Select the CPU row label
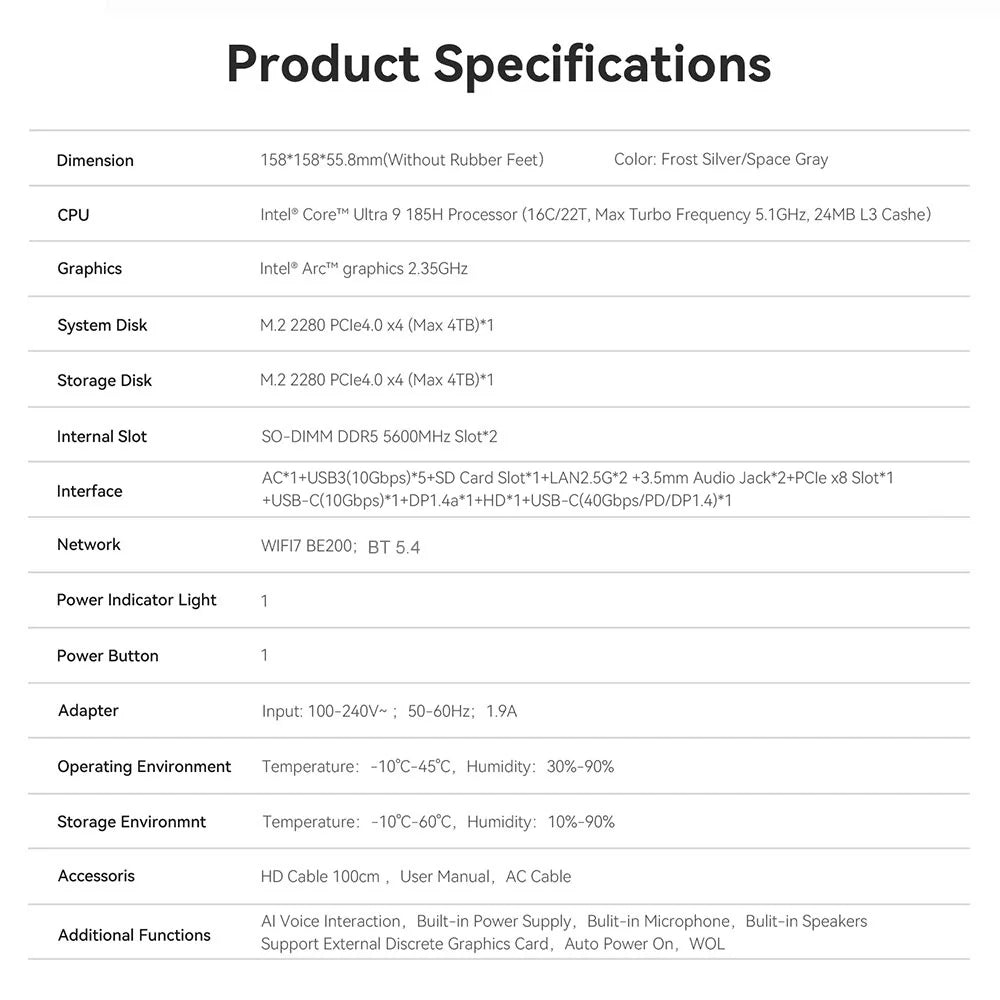The height and width of the screenshot is (1000, 1000). (73, 215)
